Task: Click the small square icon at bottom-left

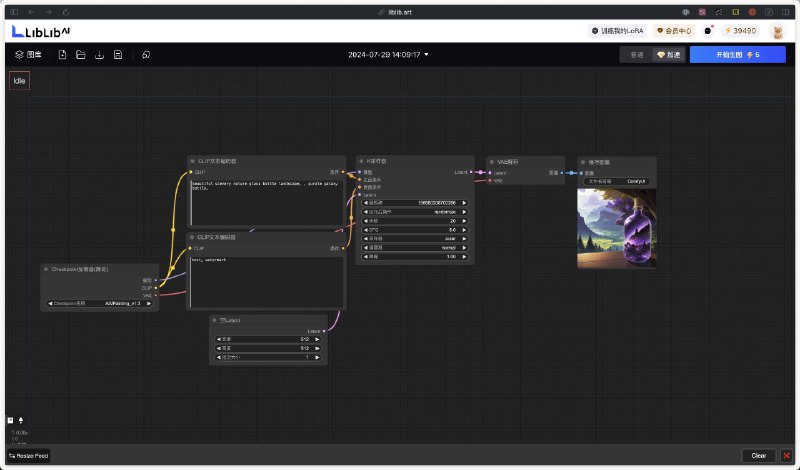Action: click(10, 420)
